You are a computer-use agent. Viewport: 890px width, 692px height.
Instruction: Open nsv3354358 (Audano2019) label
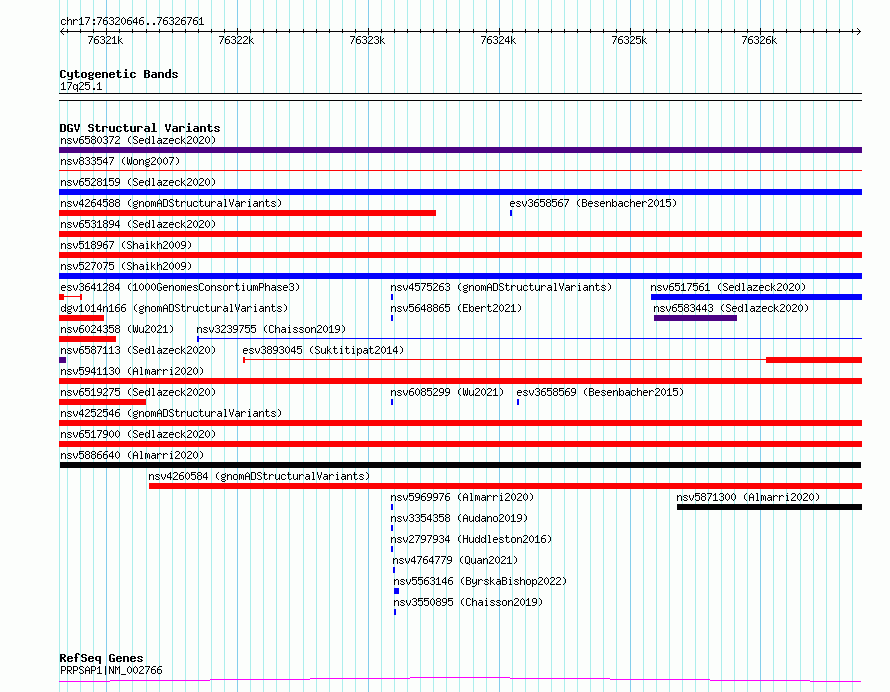coord(459,518)
